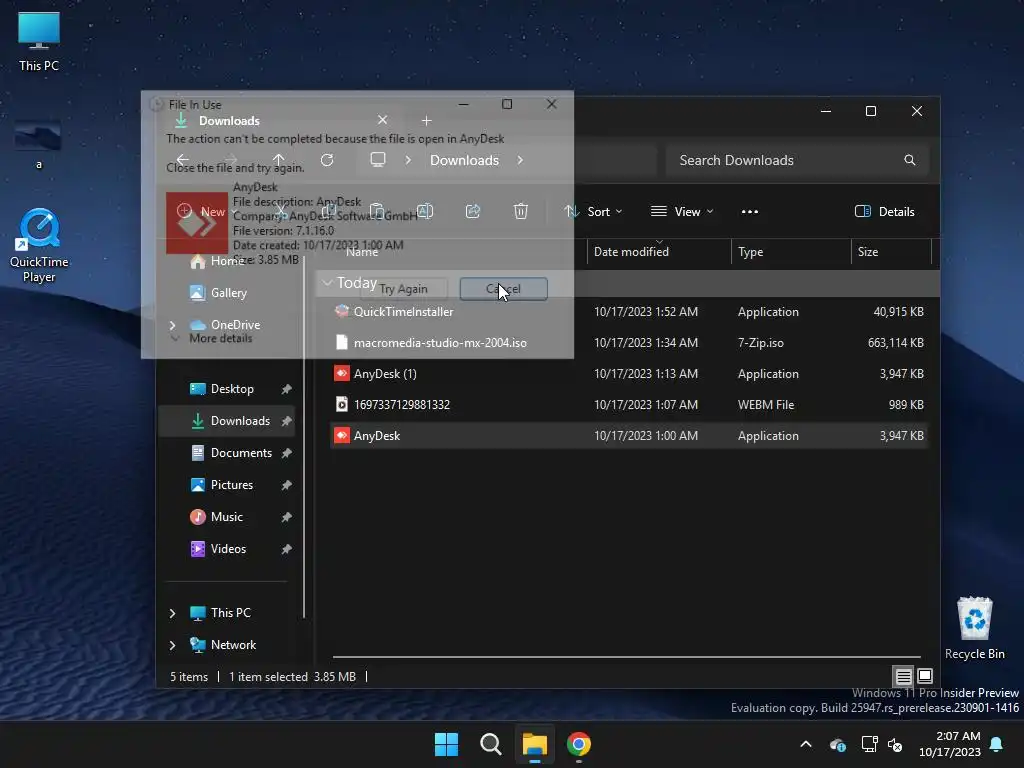
Task: Click File Explorer on the taskbar
Action: pyautogui.click(x=534, y=744)
